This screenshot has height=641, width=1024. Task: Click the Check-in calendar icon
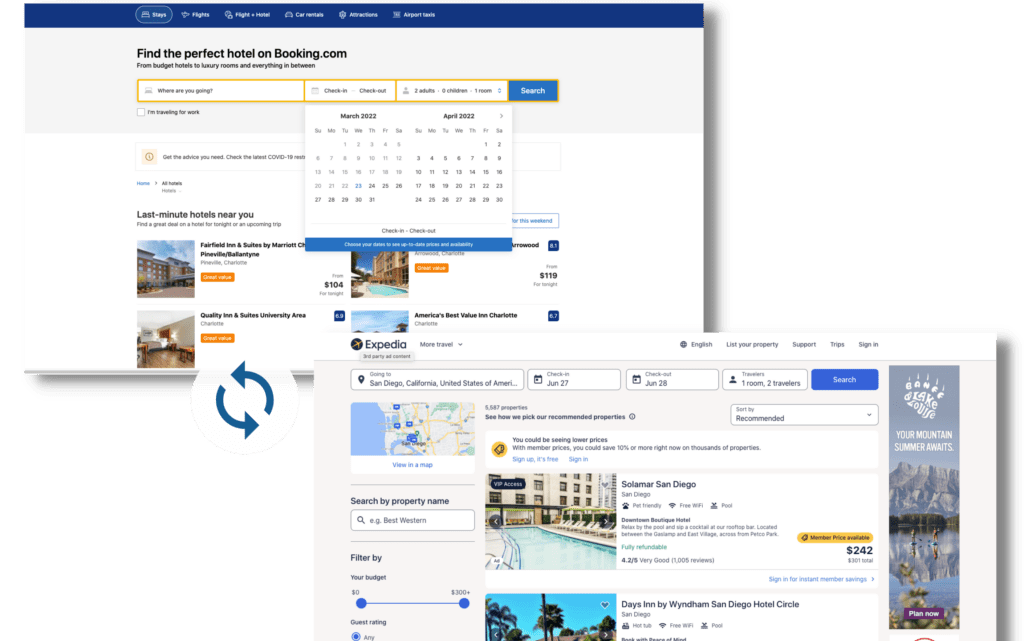538,379
